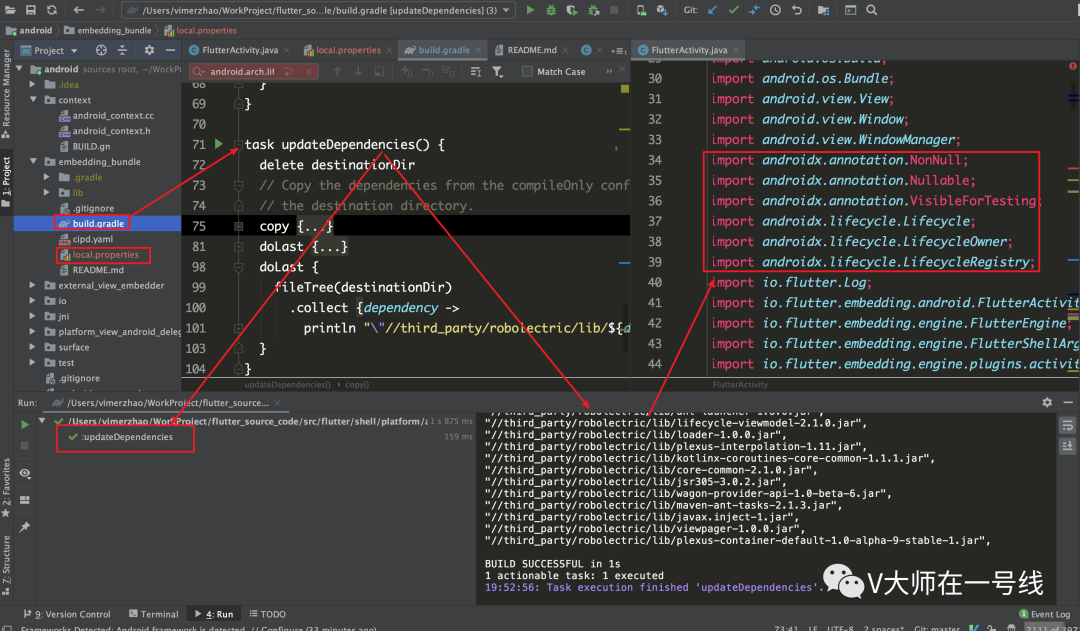Collapse the context folder

point(32,100)
